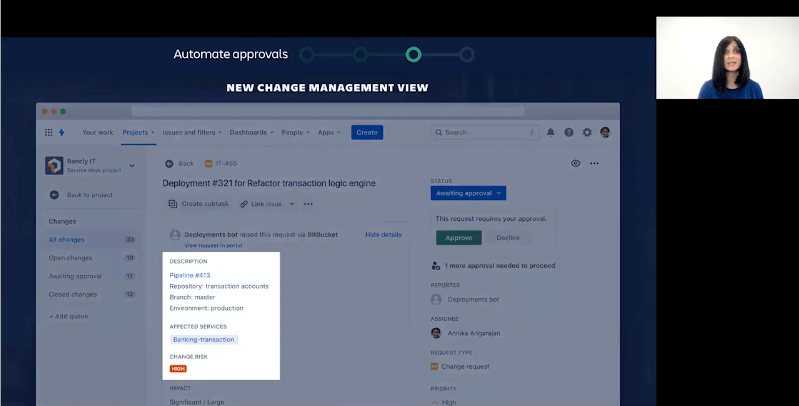Open the settings gear icon
799x406 pixels.
coord(587,132)
